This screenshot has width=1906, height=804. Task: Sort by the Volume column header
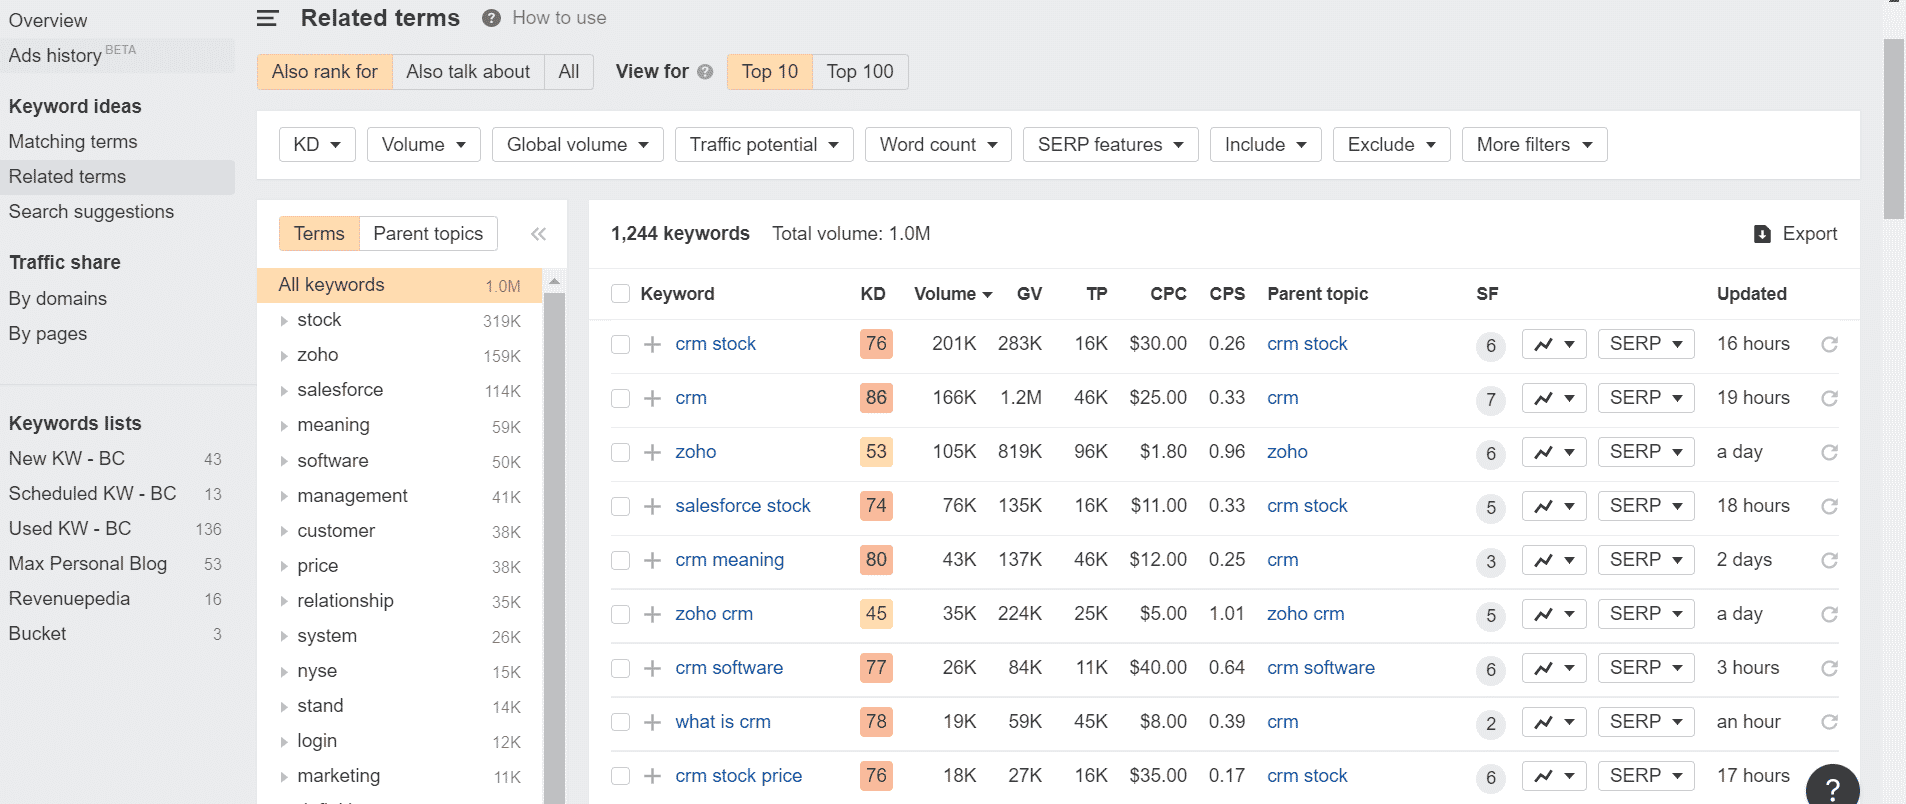pyautogui.click(x=953, y=294)
